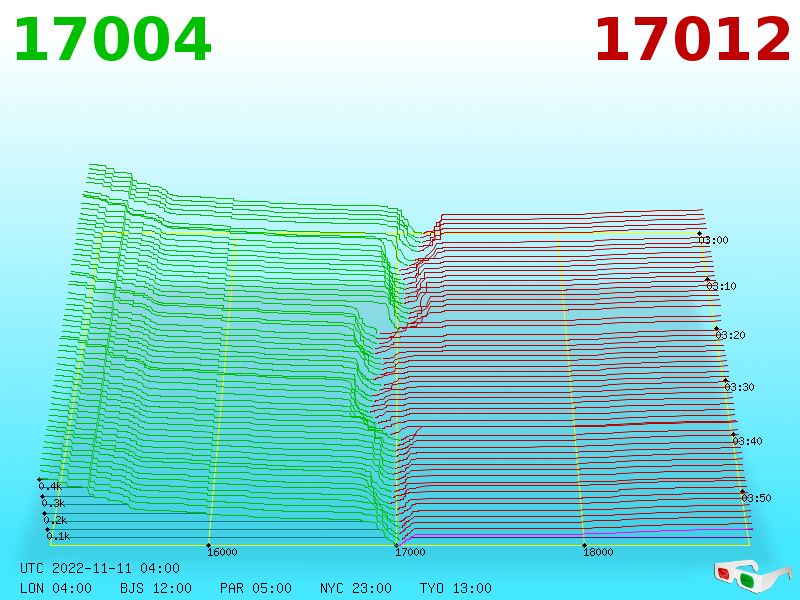Viewport: 800px width, 600px height.
Task: Click the 03:30 time axis label
Action: [739, 387]
